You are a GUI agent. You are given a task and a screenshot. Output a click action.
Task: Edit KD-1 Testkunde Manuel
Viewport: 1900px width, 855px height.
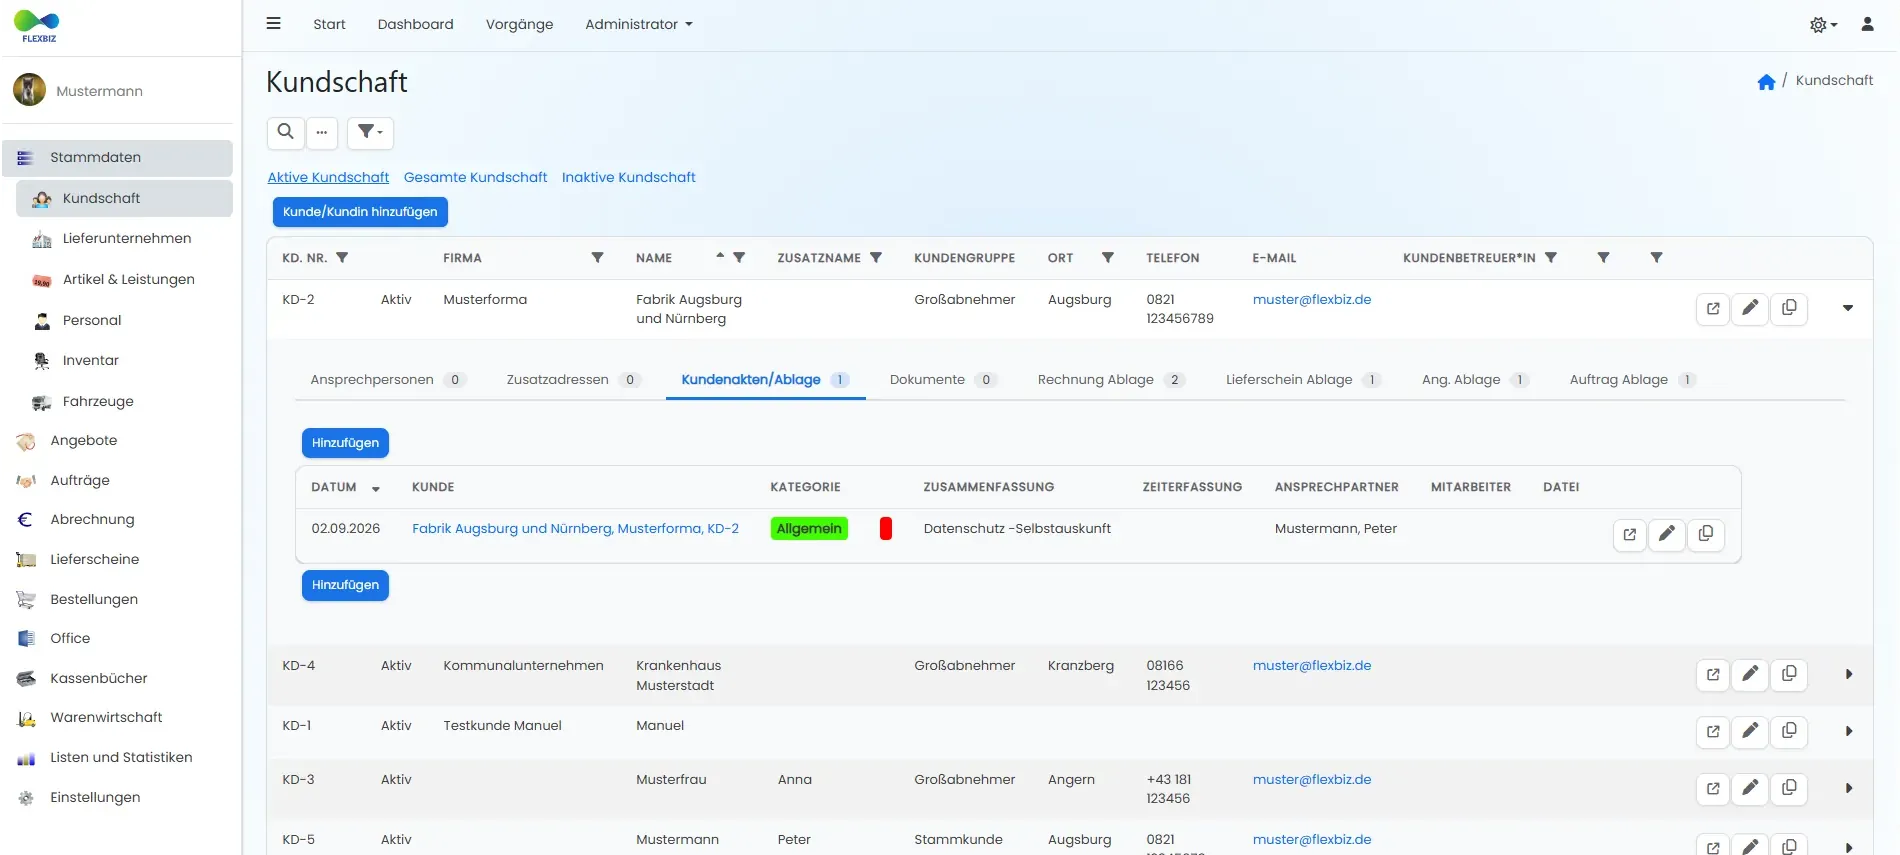tap(1750, 731)
